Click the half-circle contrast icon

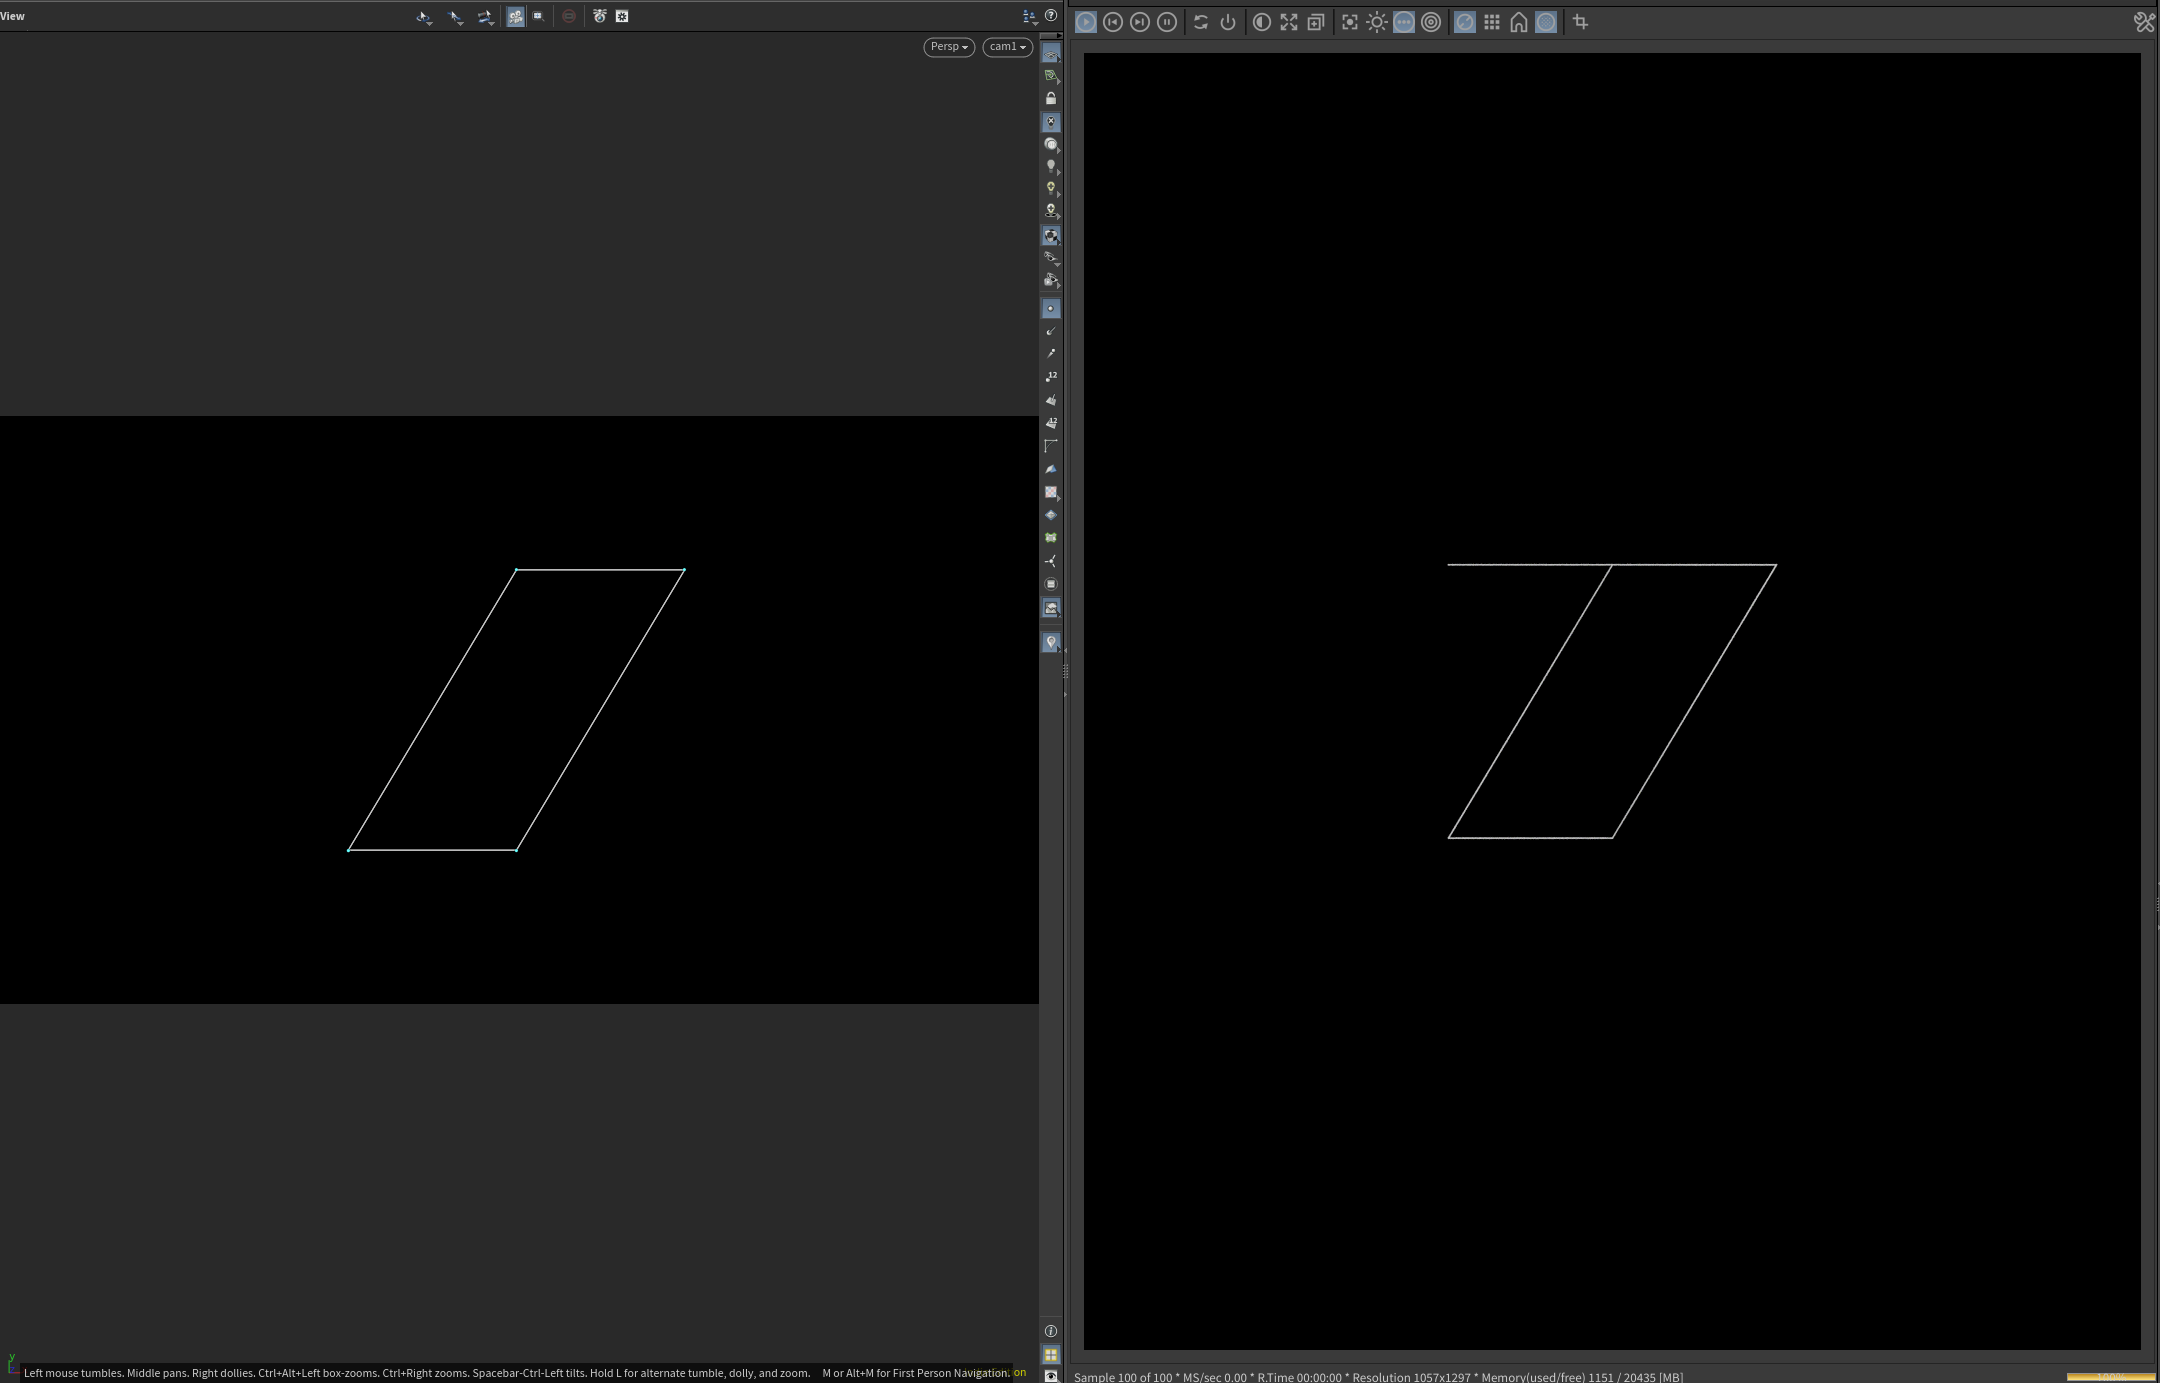[x=1261, y=22]
